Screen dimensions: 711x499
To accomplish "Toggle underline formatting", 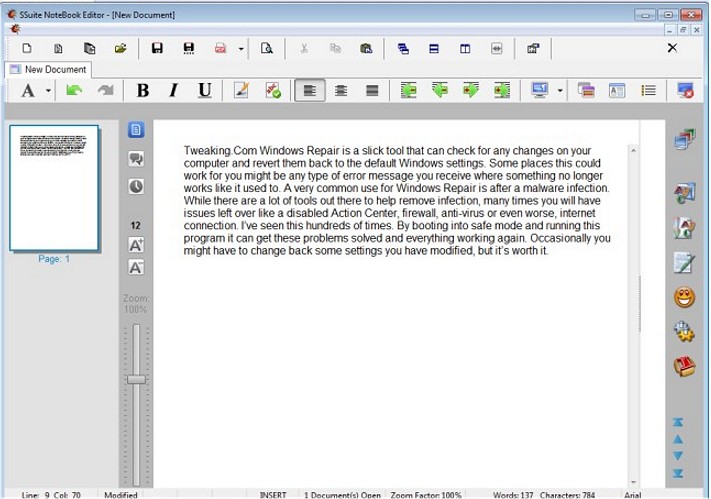I will [x=205, y=90].
